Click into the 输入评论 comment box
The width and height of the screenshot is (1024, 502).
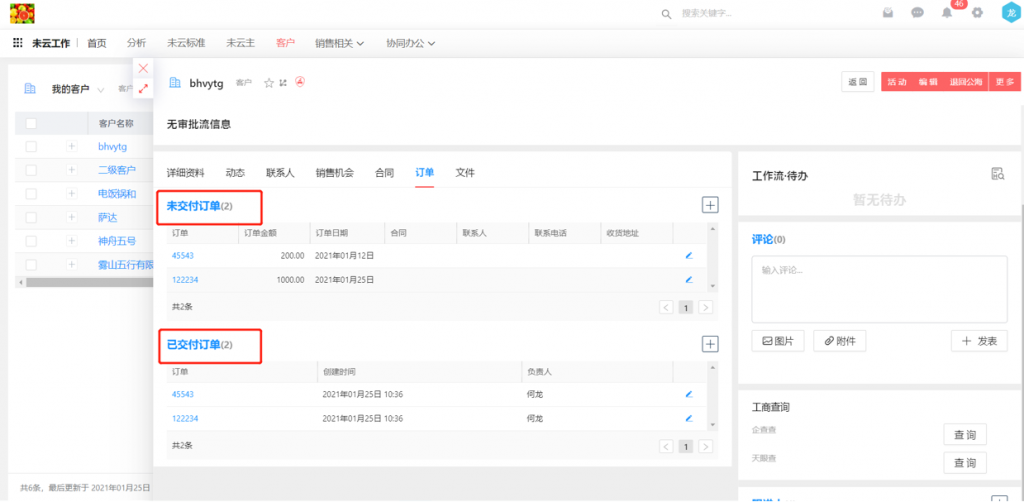879,287
